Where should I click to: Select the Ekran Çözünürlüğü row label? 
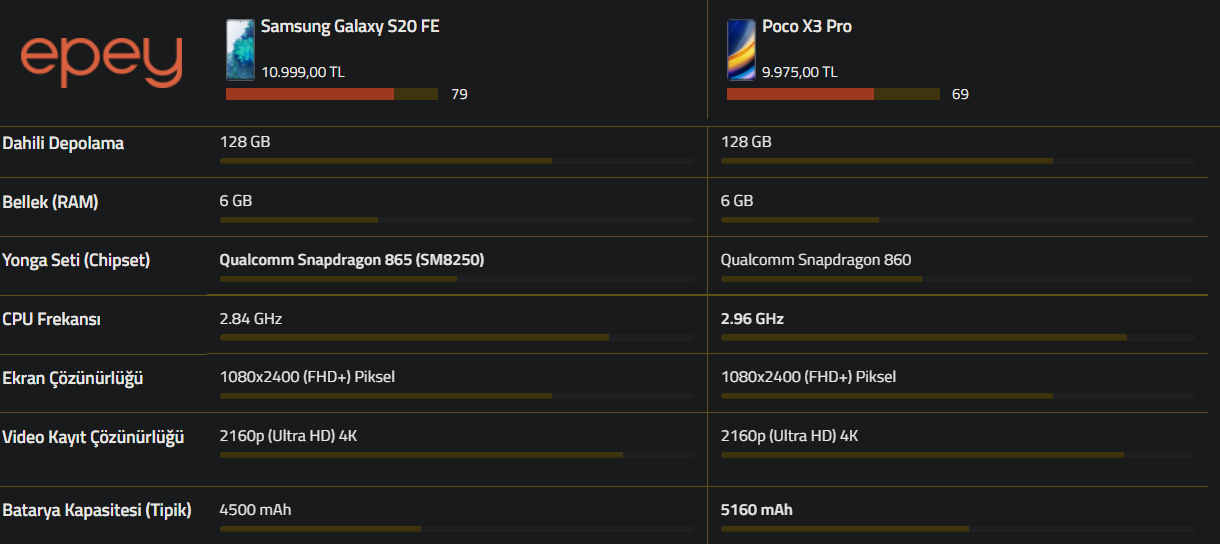tap(73, 379)
